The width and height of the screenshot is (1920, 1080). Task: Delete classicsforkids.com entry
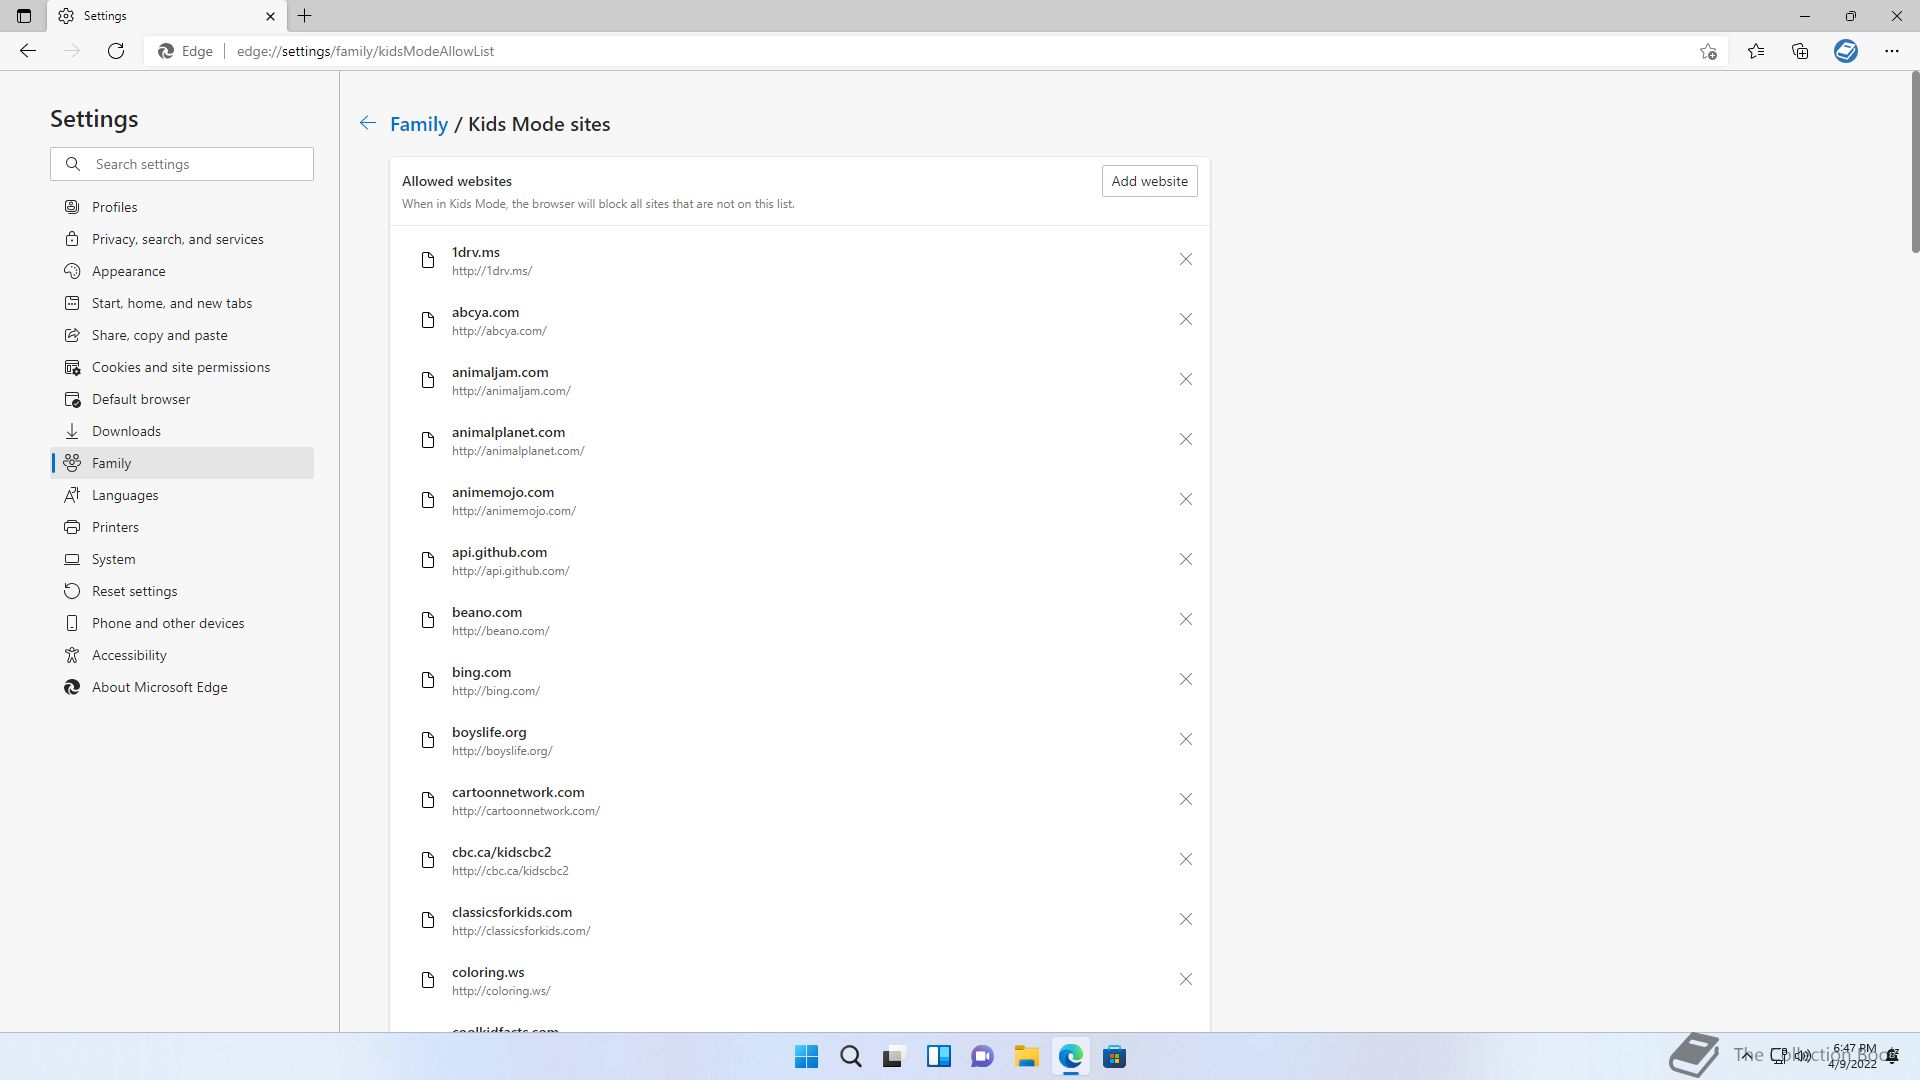pyautogui.click(x=1185, y=920)
